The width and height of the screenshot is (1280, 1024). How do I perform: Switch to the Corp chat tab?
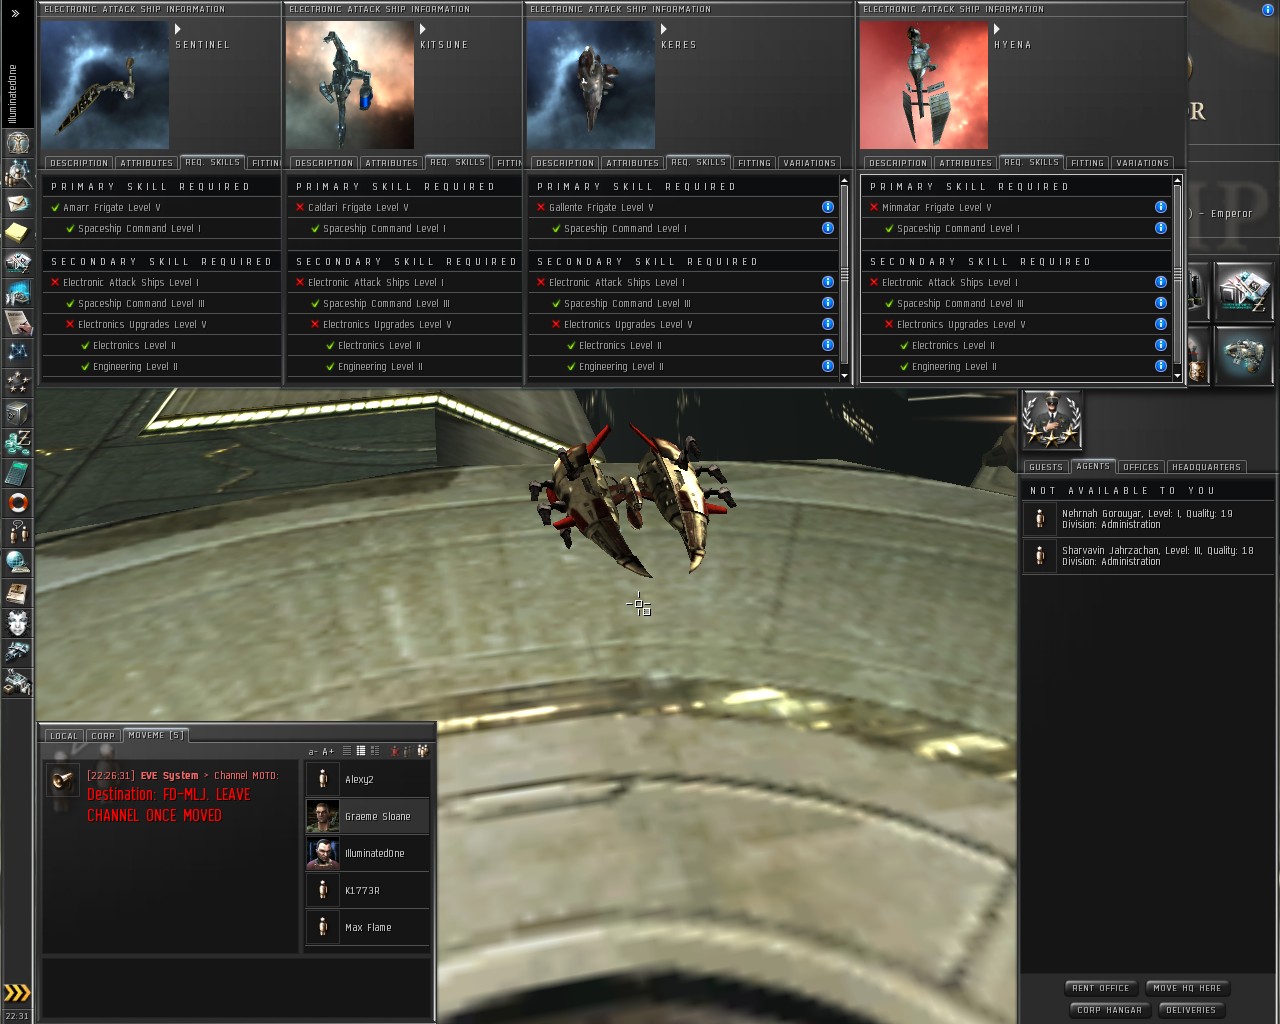(x=103, y=736)
